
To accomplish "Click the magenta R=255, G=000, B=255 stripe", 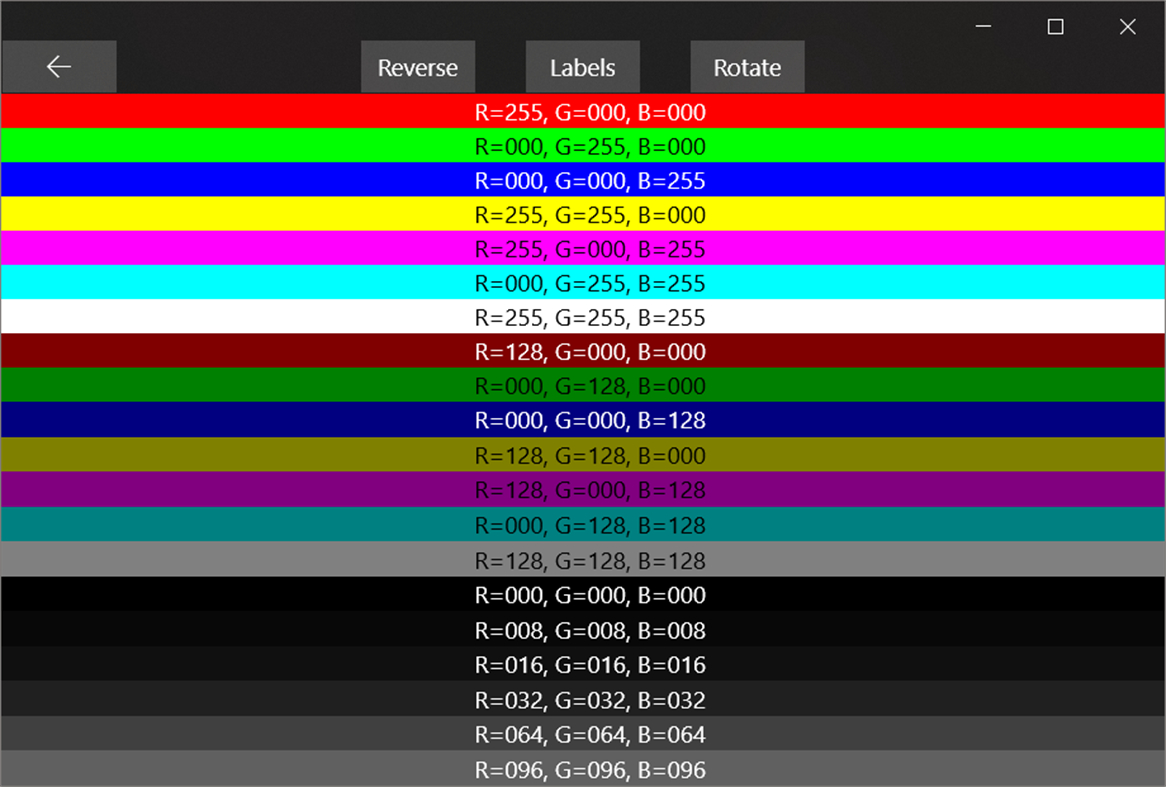I will click(x=583, y=250).
